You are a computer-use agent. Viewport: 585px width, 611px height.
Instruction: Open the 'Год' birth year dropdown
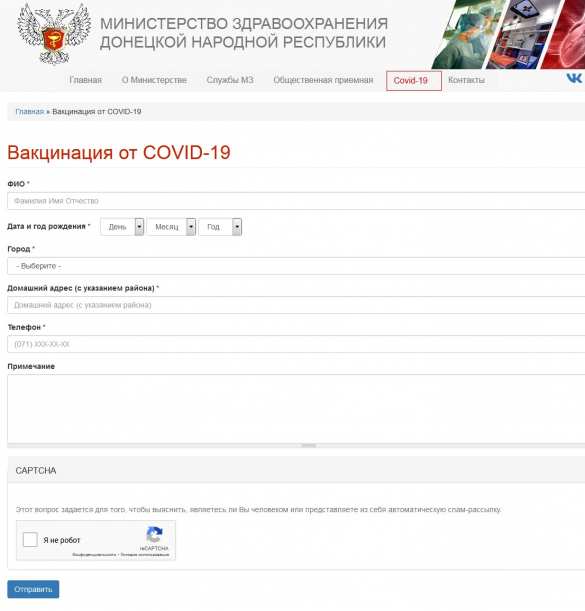pos(220,227)
